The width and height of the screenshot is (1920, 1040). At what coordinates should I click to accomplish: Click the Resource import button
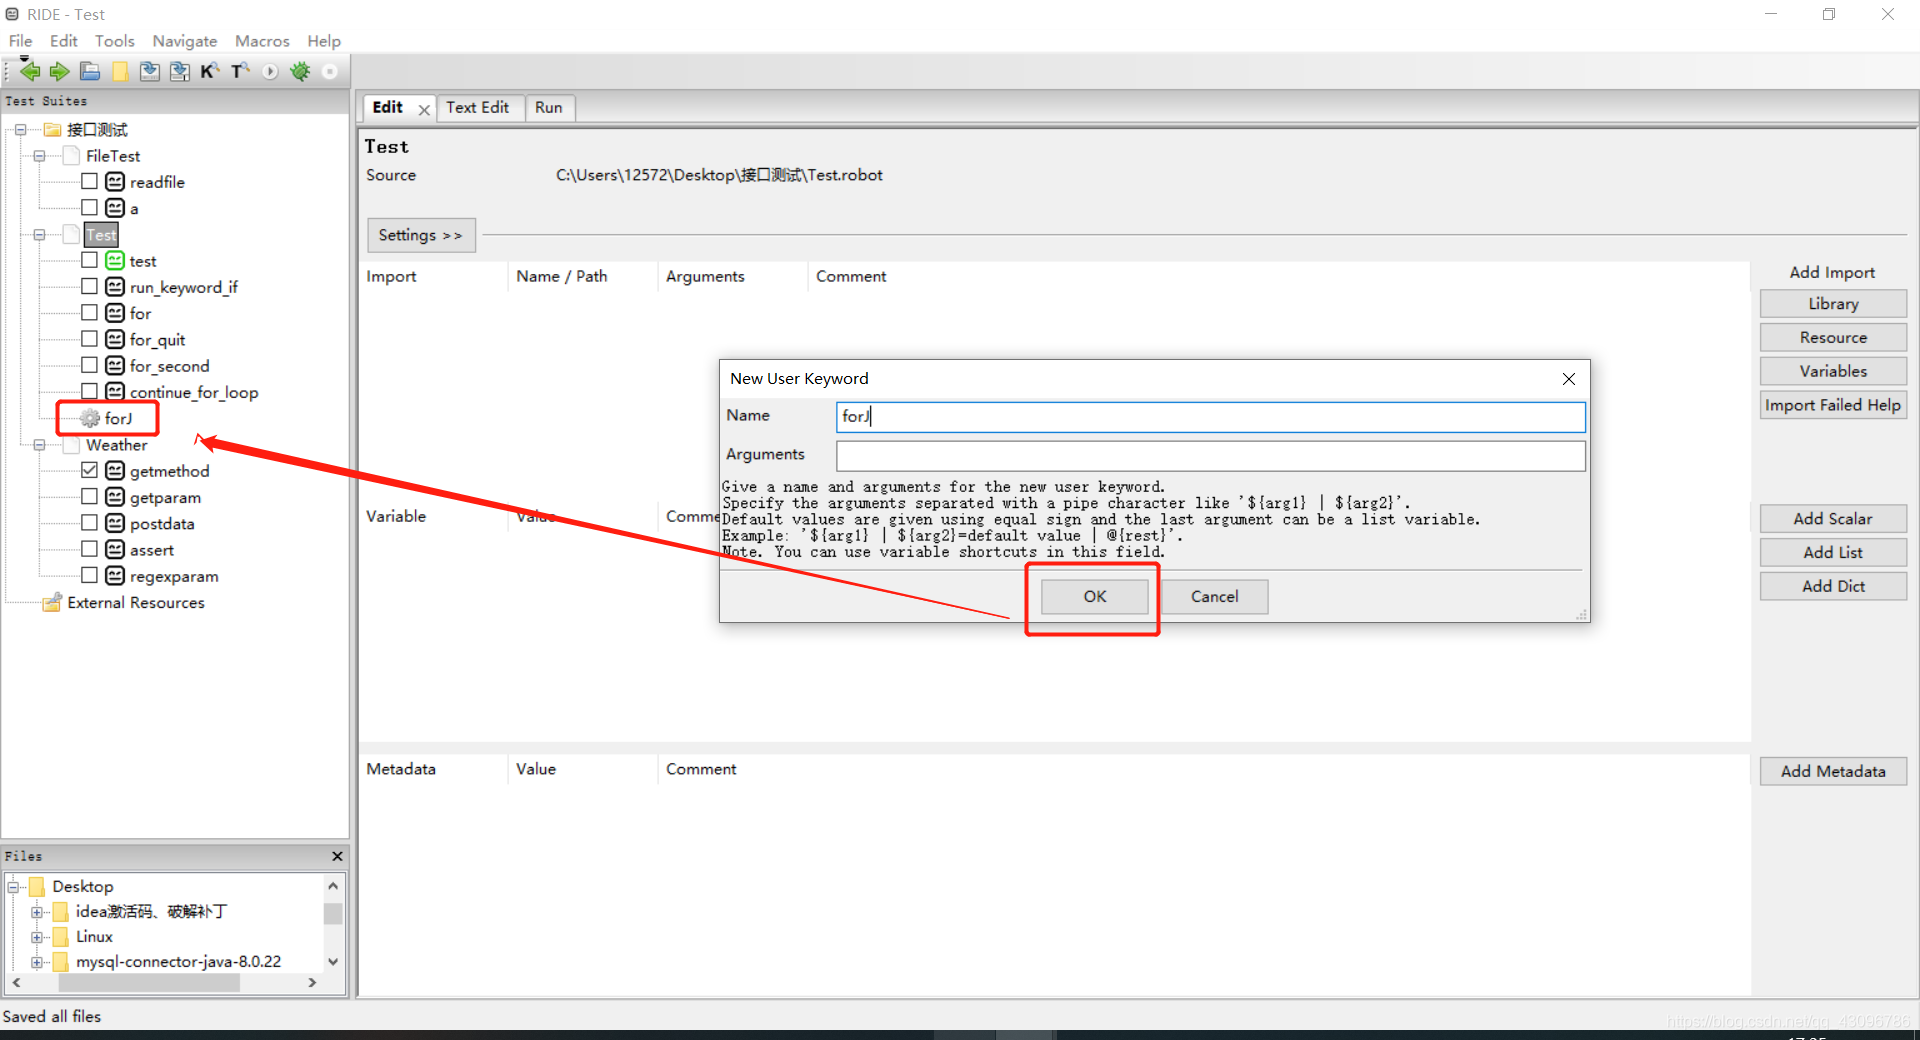click(1833, 337)
